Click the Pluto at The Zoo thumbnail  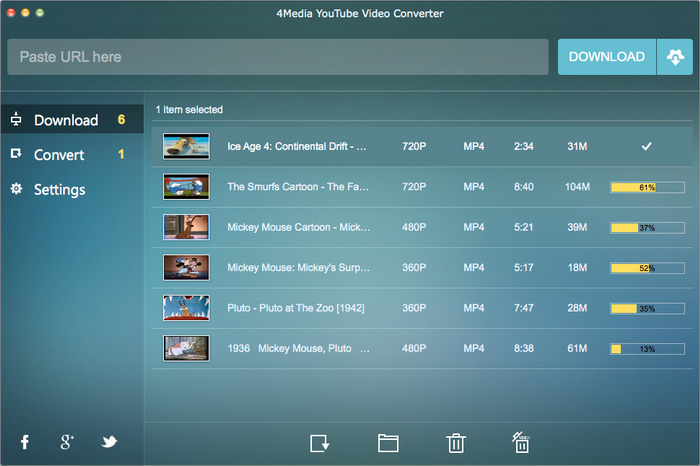coord(186,307)
